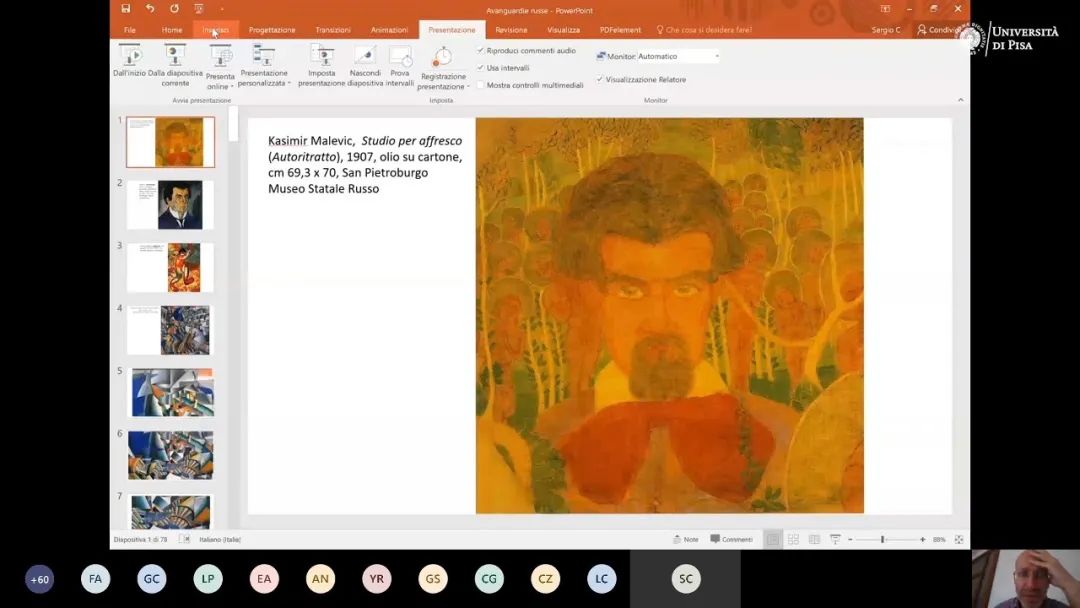Click the Save icon in title bar
The width and height of the screenshot is (1080, 608).
click(126, 9)
